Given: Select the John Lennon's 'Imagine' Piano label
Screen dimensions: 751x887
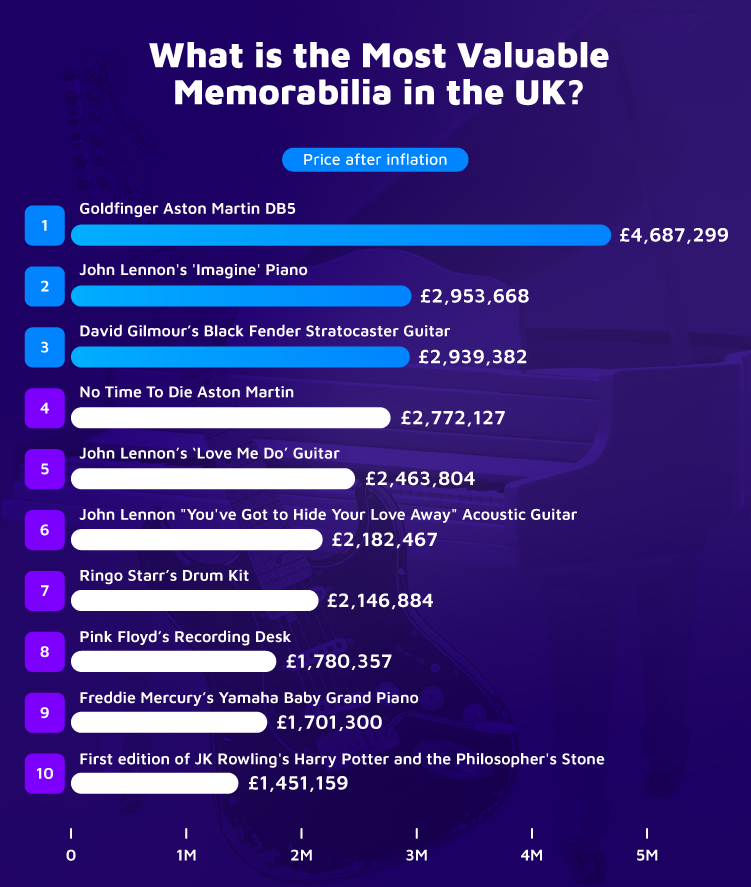Looking at the screenshot, I should (193, 270).
